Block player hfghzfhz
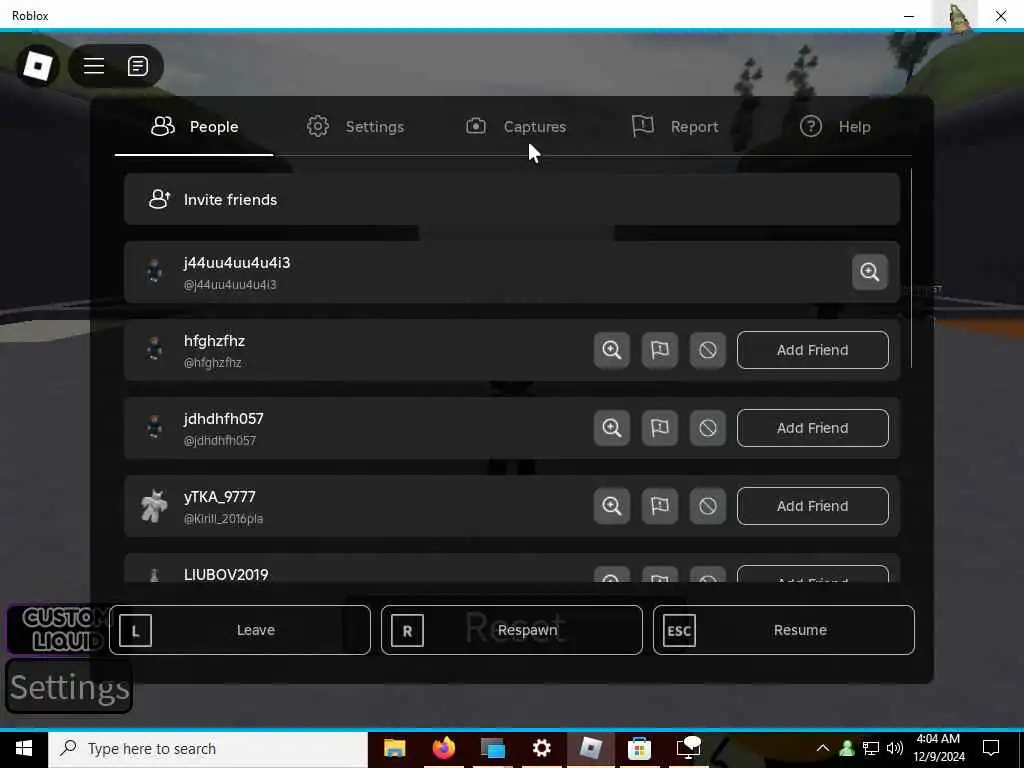 pos(708,350)
